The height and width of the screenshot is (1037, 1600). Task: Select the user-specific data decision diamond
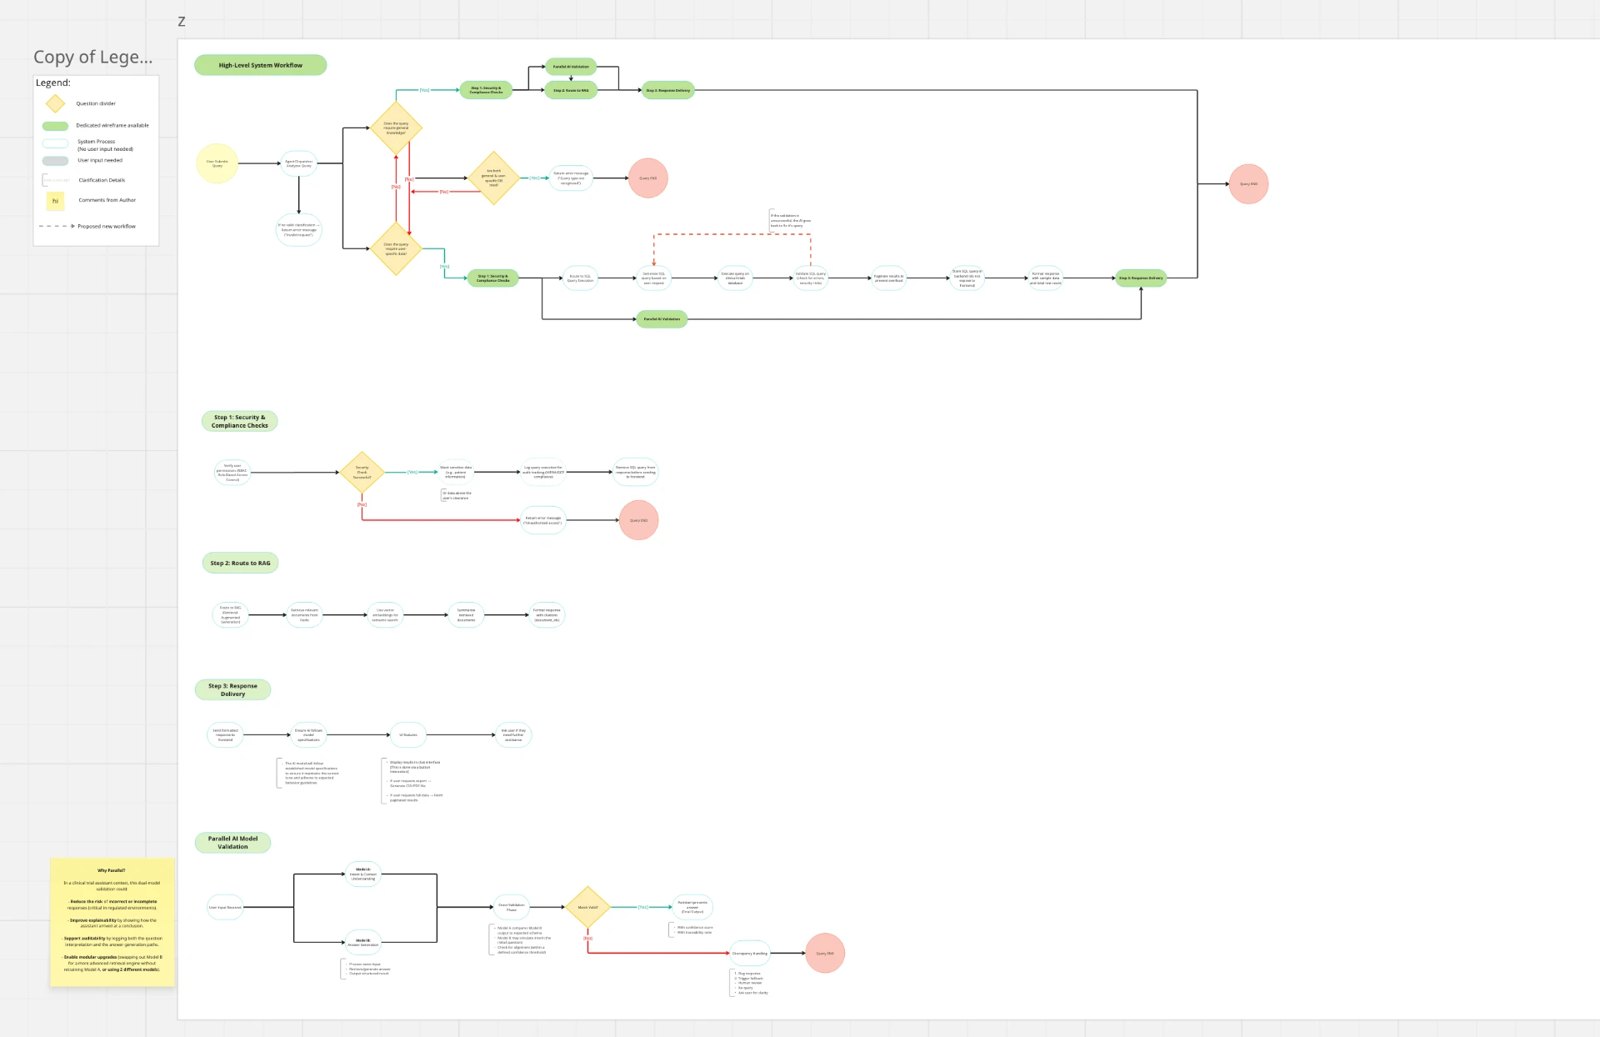click(396, 249)
